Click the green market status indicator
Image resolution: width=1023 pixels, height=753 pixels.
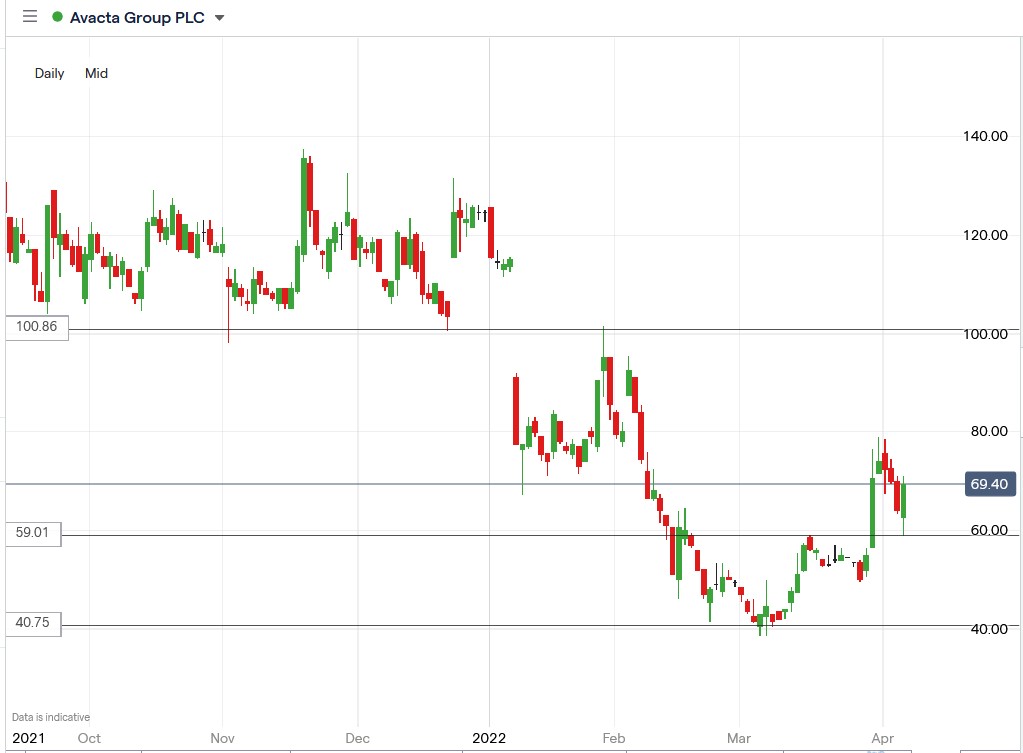(58, 17)
